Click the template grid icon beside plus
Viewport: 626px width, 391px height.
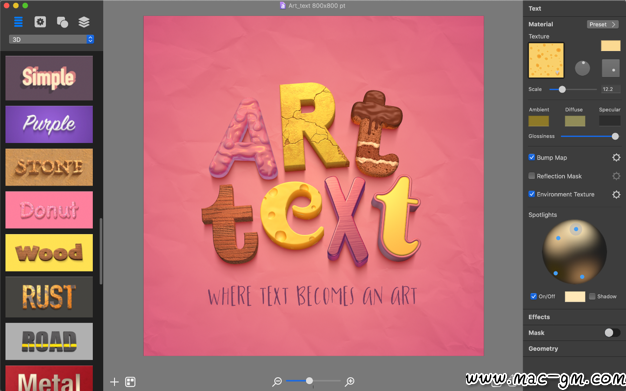pos(130,382)
